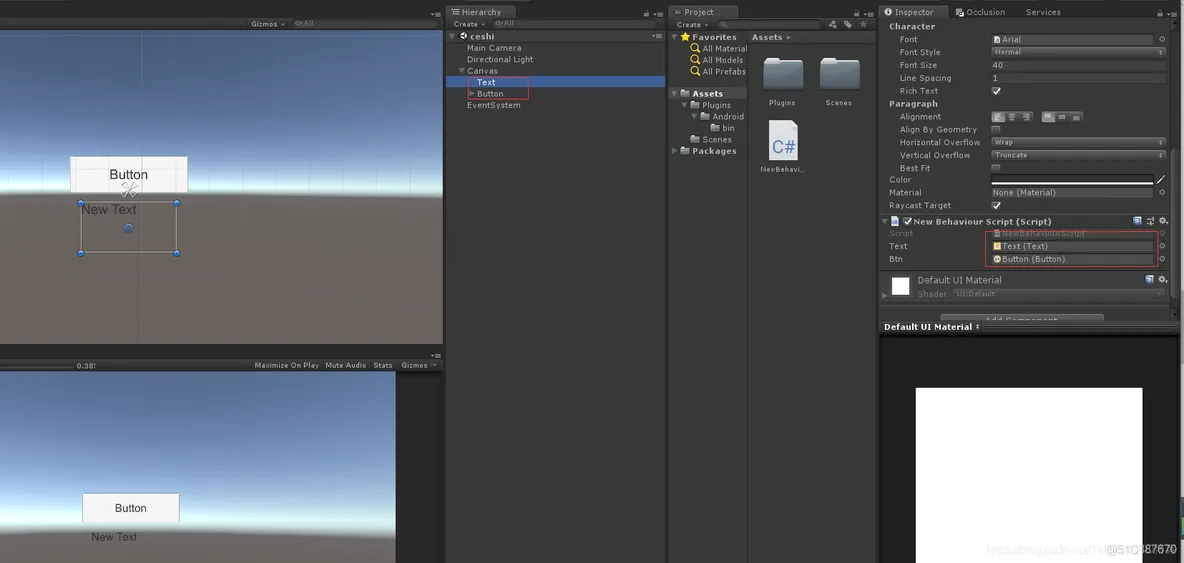Select right horizontal alignment icon
Viewport: 1184px width, 563px height.
(1026, 117)
